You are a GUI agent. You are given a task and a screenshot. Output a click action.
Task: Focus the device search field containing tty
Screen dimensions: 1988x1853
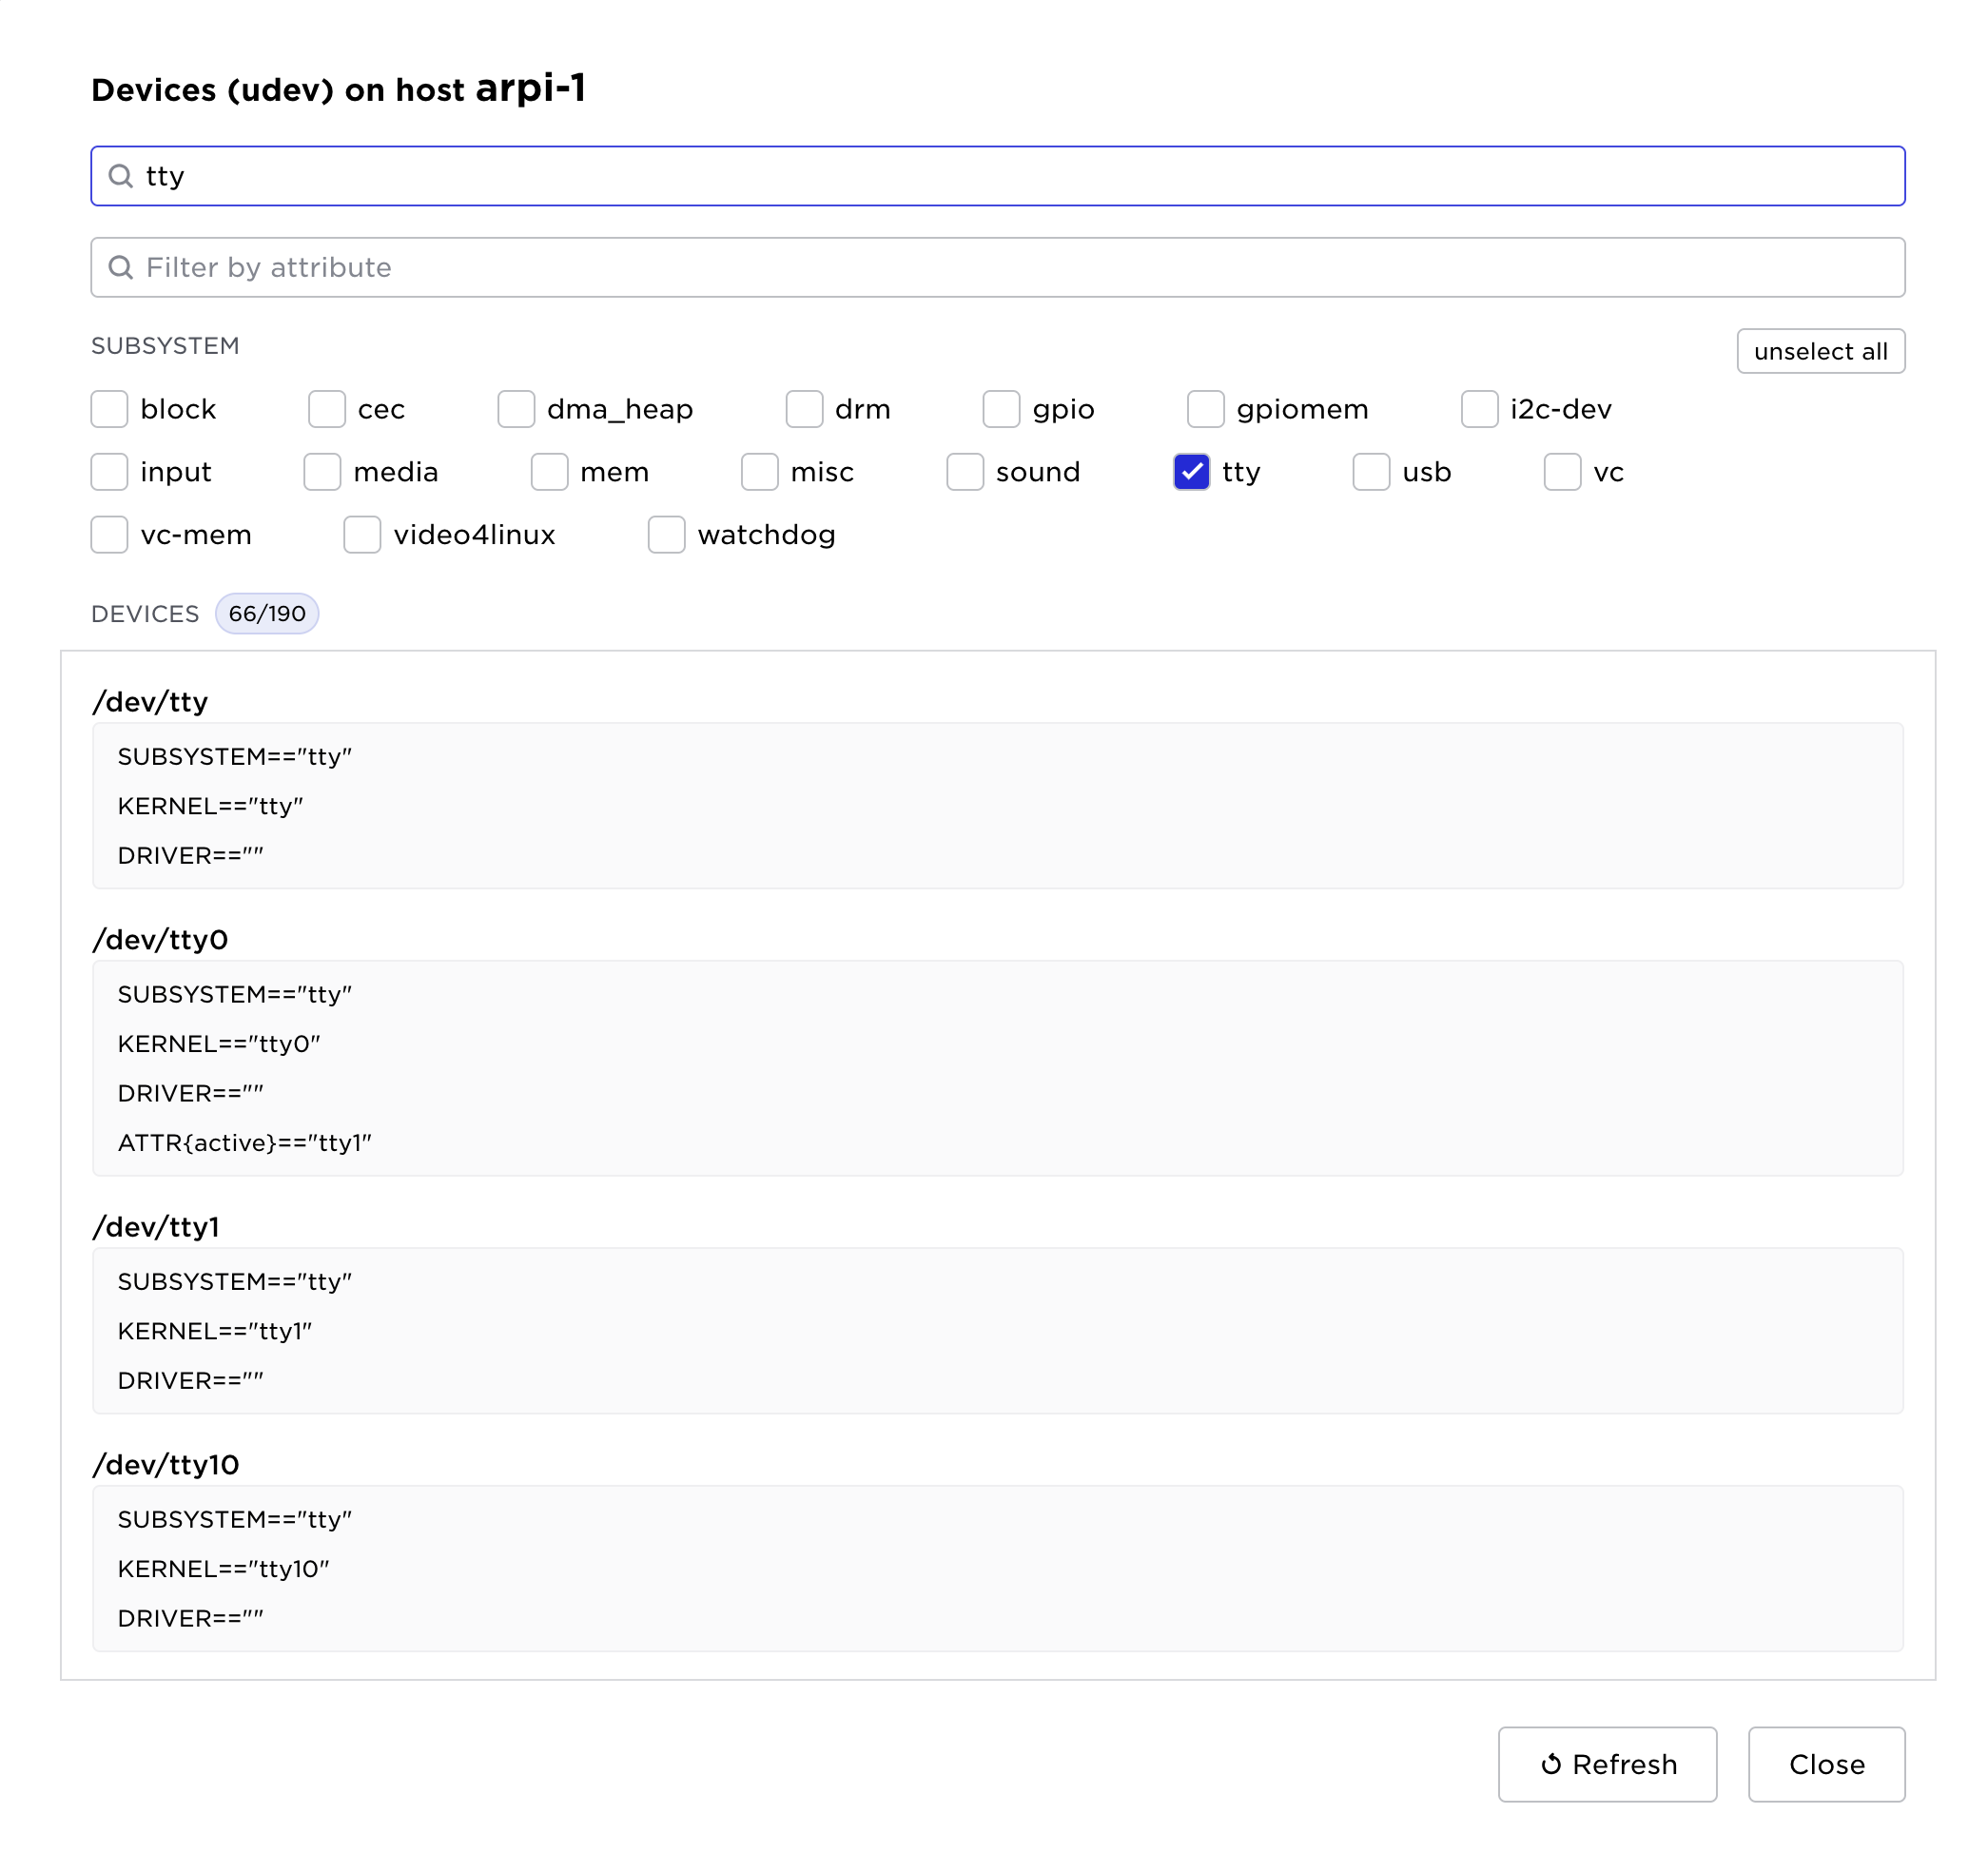click(x=1000, y=176)
